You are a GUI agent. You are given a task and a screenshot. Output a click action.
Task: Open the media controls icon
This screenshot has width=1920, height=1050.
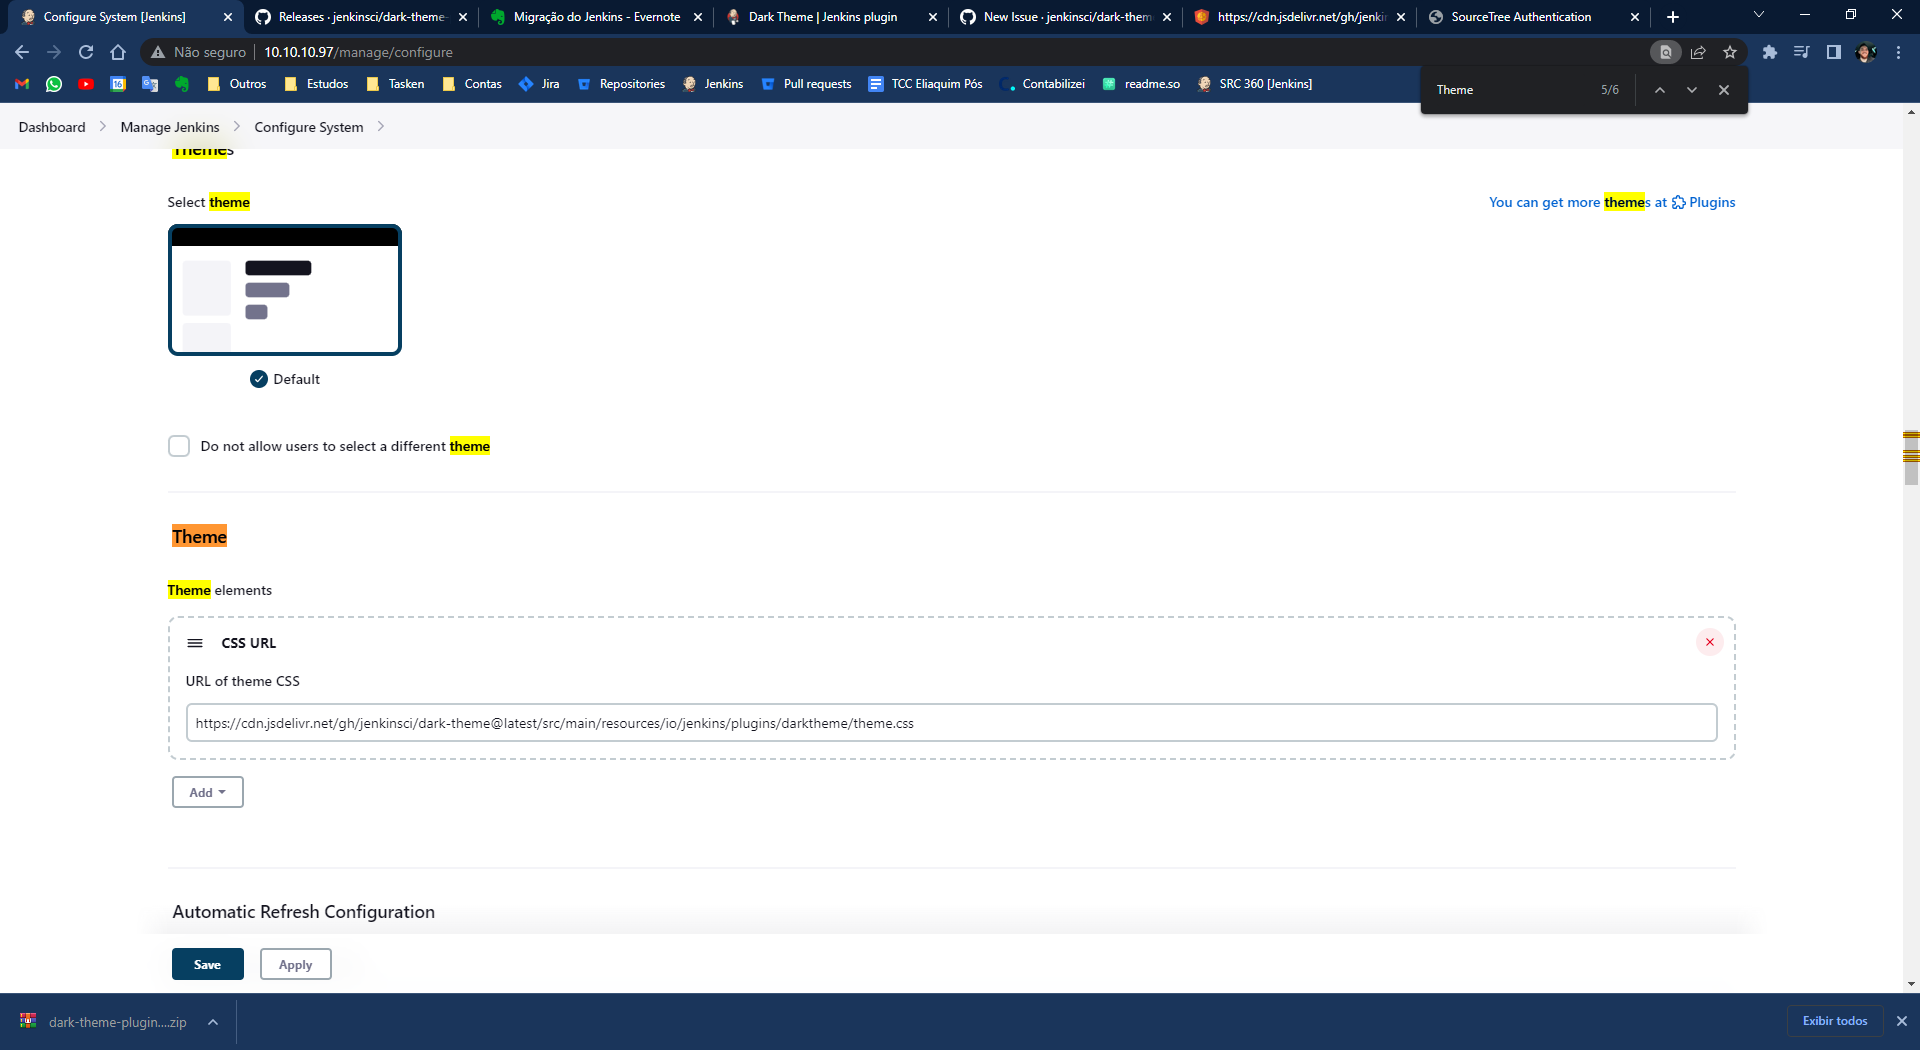1801,52
